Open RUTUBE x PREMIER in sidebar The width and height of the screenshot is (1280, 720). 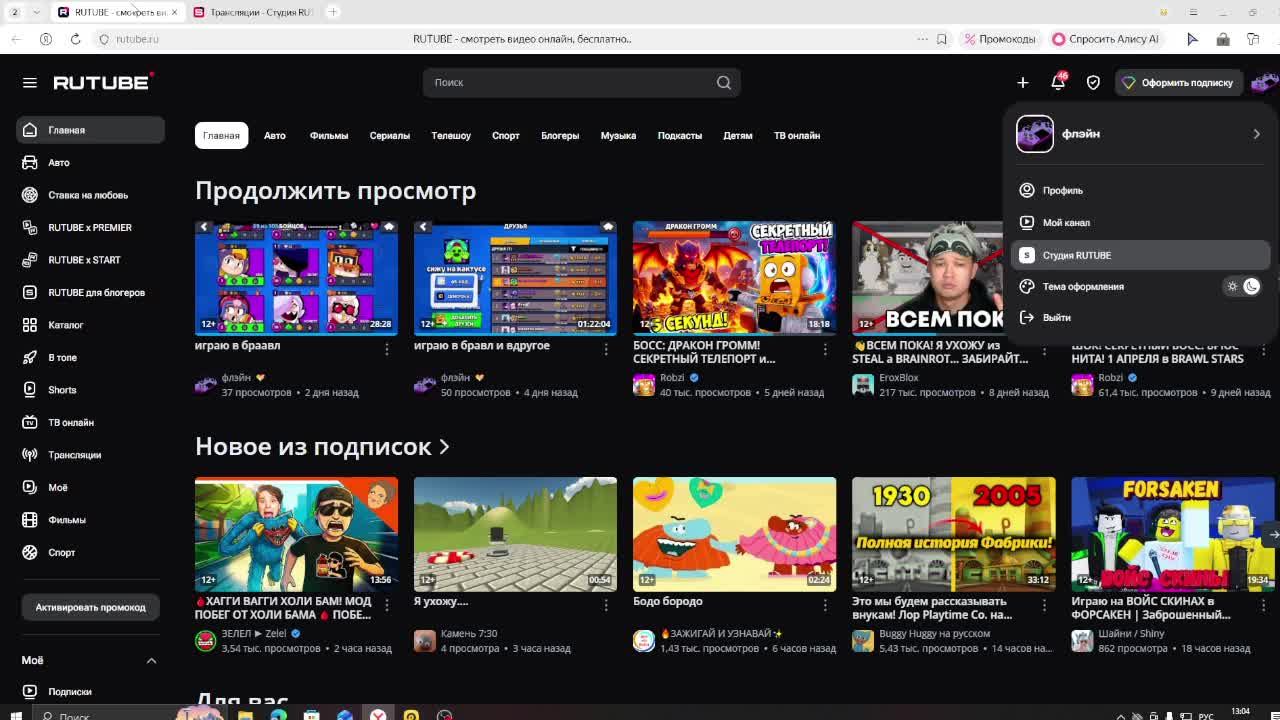tap(90, 227)
